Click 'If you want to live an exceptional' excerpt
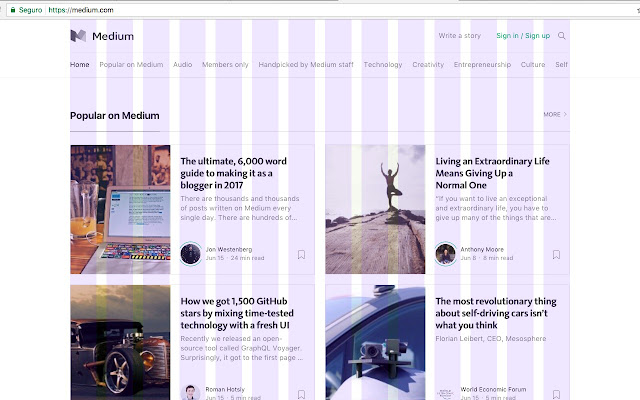This screenshot has width=640, height=400. [x=496, y=208]
